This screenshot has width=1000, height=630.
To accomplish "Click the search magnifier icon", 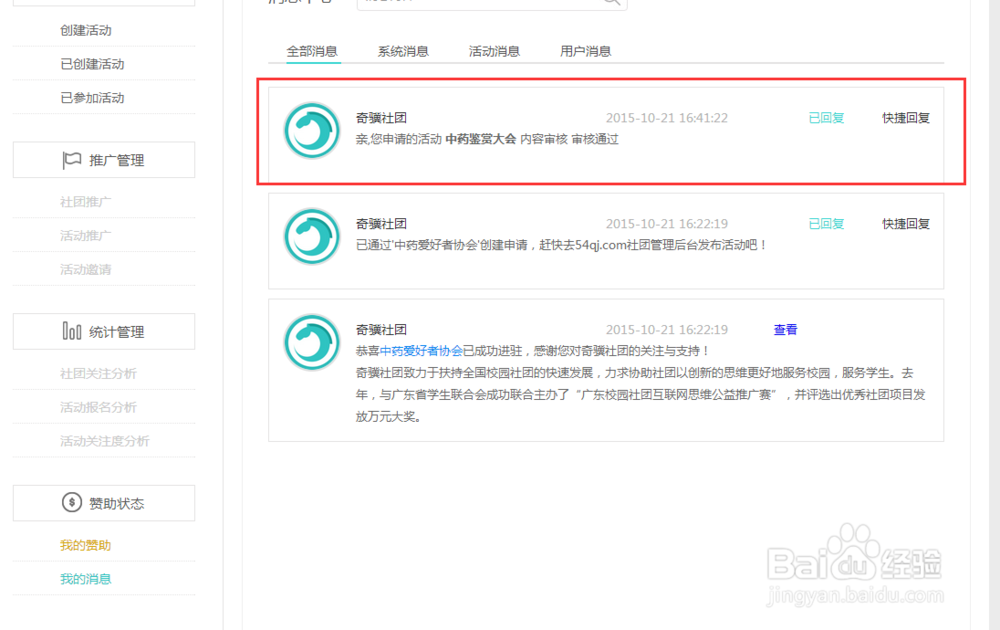I will [x=610, y=4].
